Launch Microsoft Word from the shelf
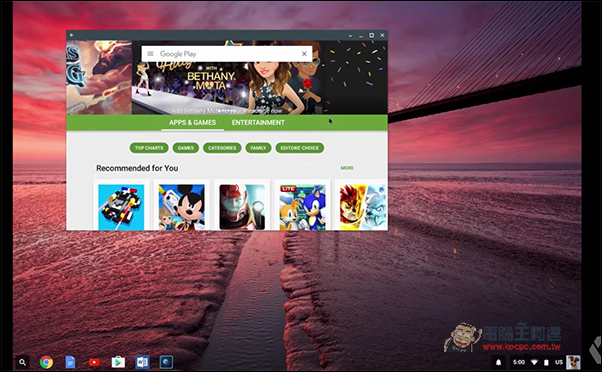The width and height of the screenshot is (602, 372). (142, 362)
